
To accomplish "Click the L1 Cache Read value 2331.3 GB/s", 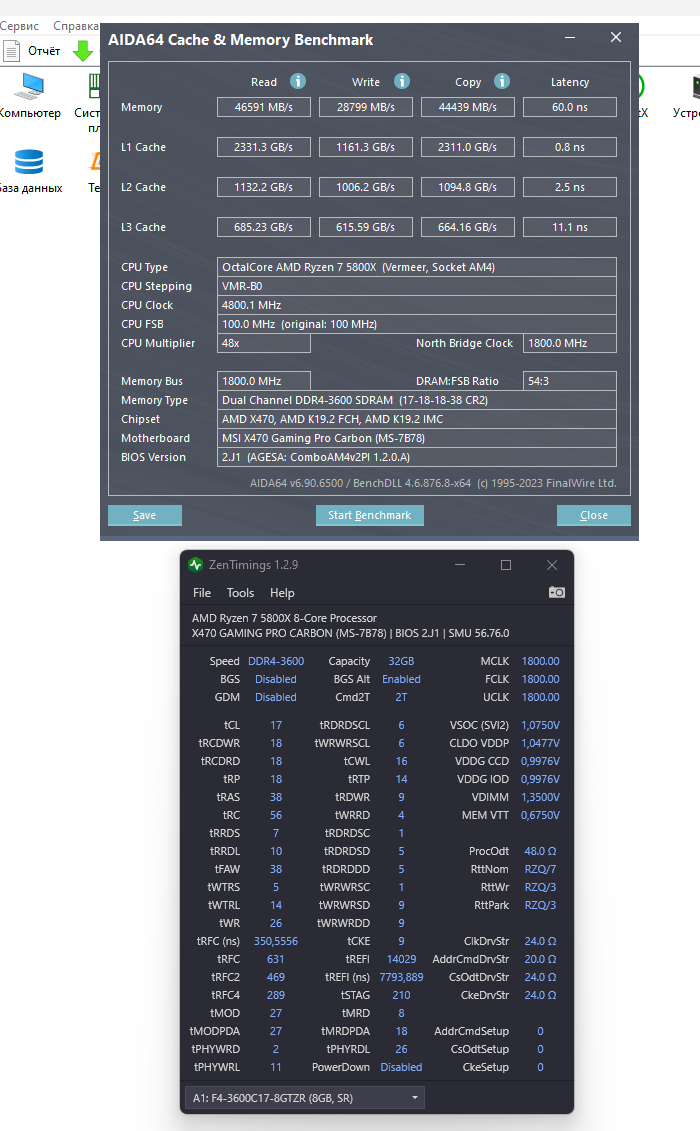I will (x=264, y=147).
